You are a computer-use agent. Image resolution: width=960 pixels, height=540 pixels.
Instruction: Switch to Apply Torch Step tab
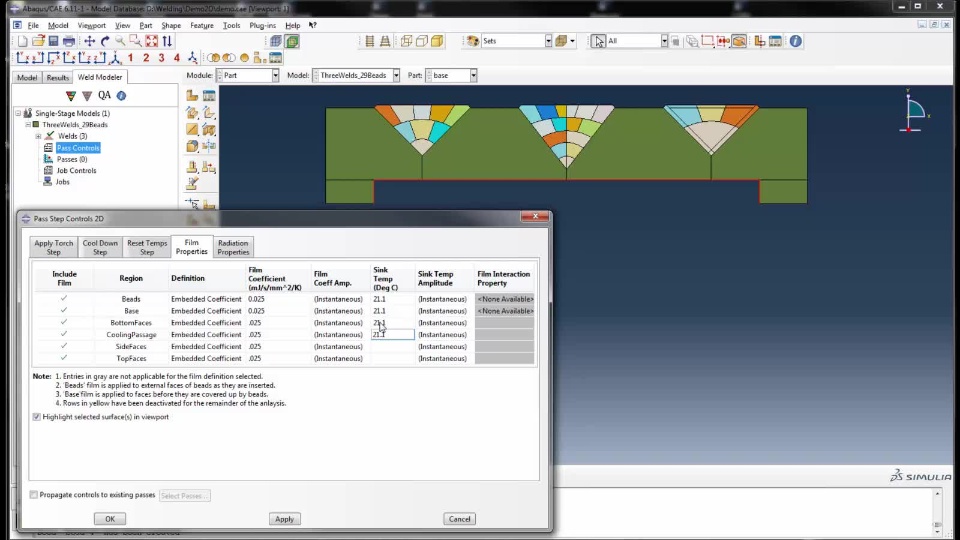(53, 247)
